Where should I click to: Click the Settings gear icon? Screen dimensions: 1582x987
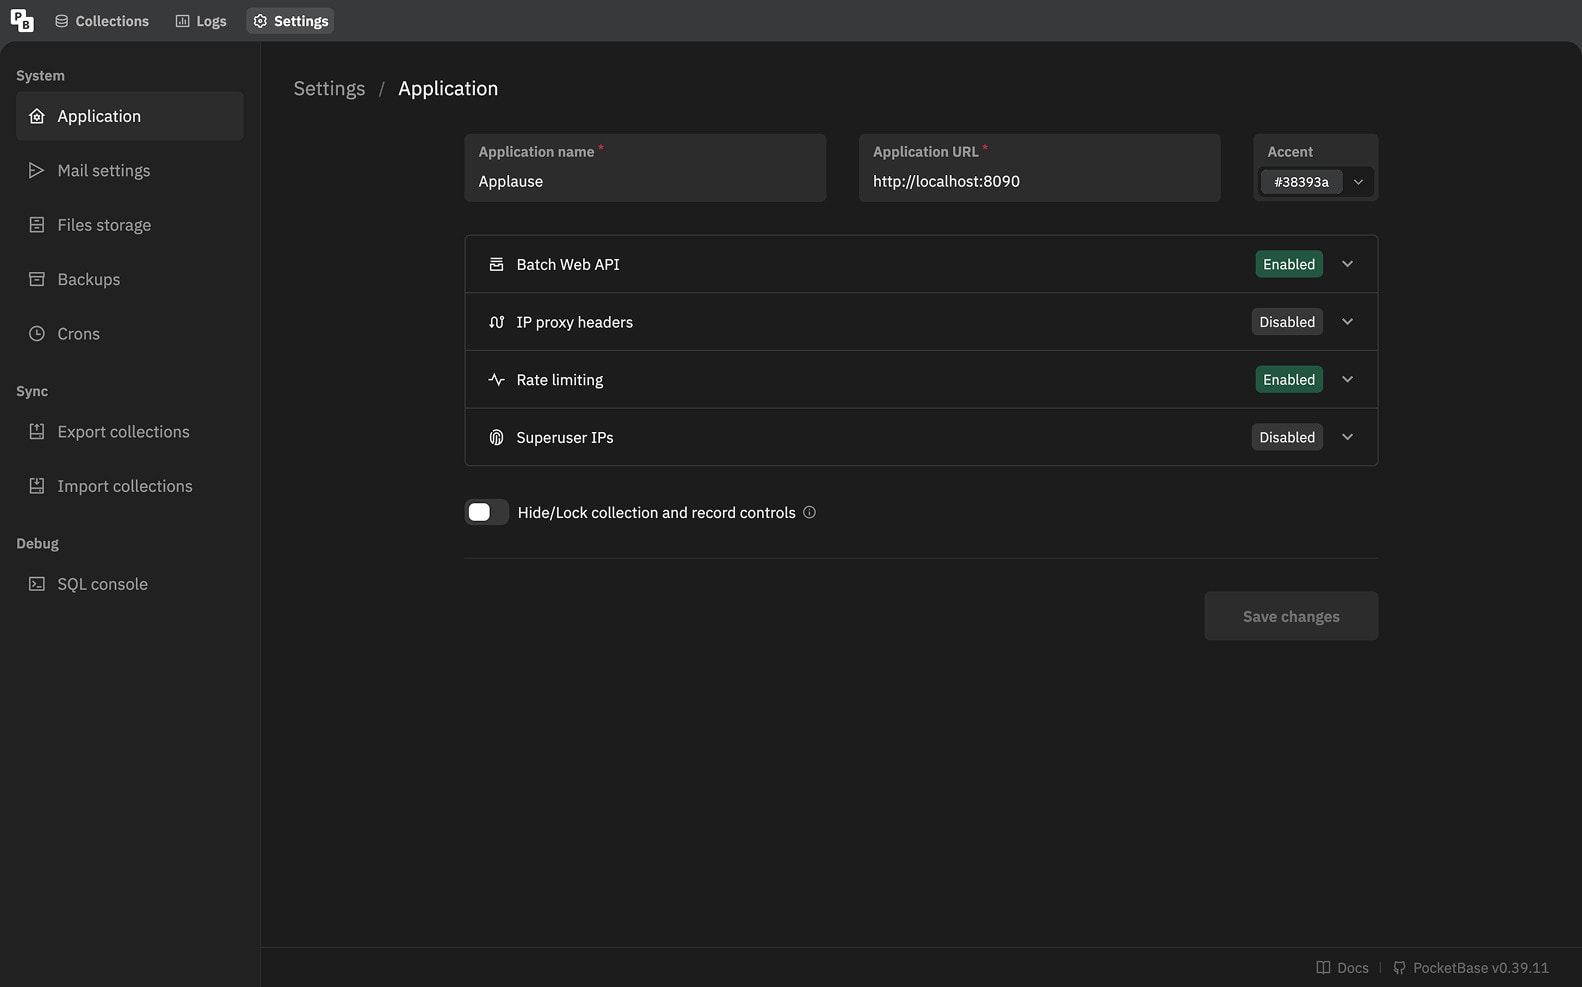coord(260,21)
